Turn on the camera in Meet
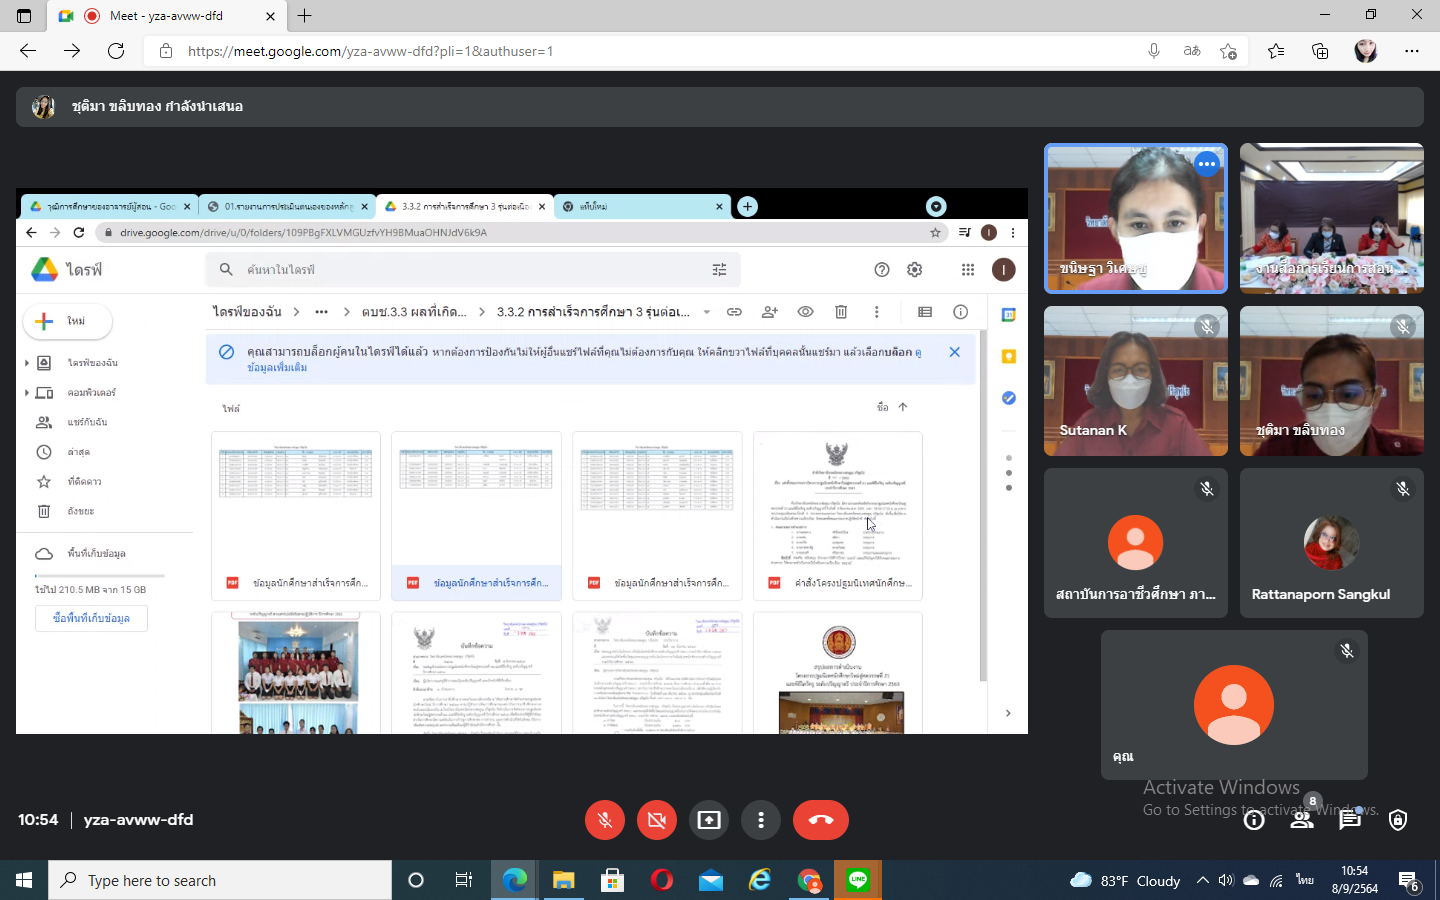Viewport: 1440px width, 900px height. coord(657,820)
